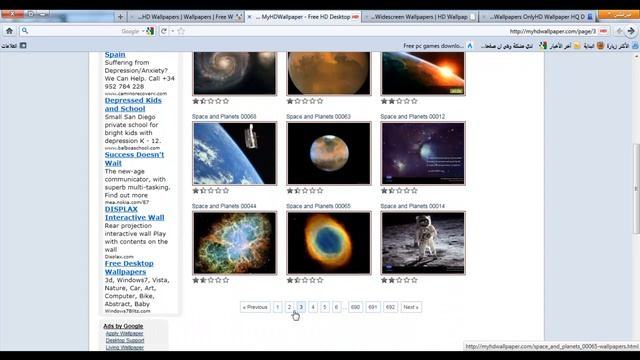Open the 'Free Desktop Wallpapers' ad link
The width and height of the screenshot is (640, 360).
pos(129,267)
